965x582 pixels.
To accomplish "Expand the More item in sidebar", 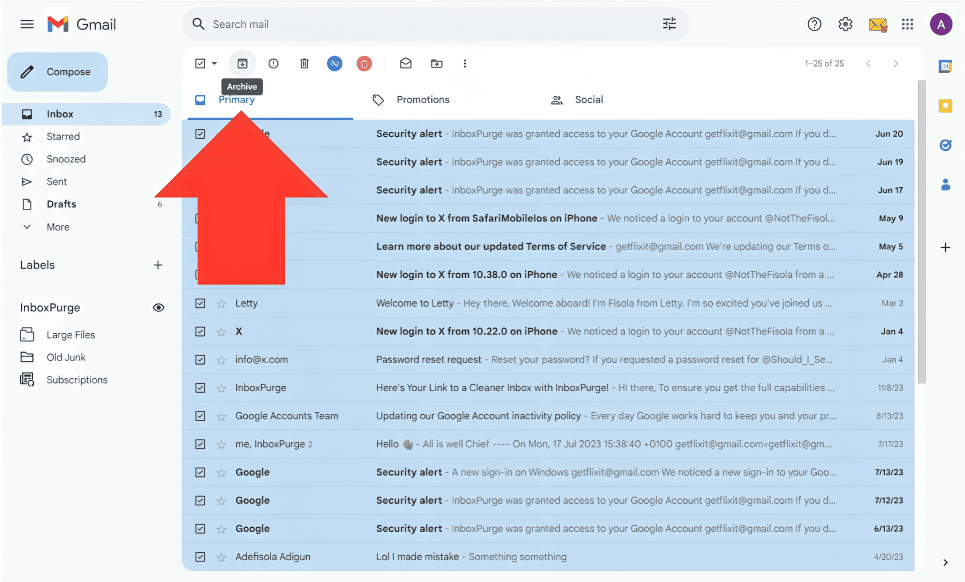I will tap(58, 227).
